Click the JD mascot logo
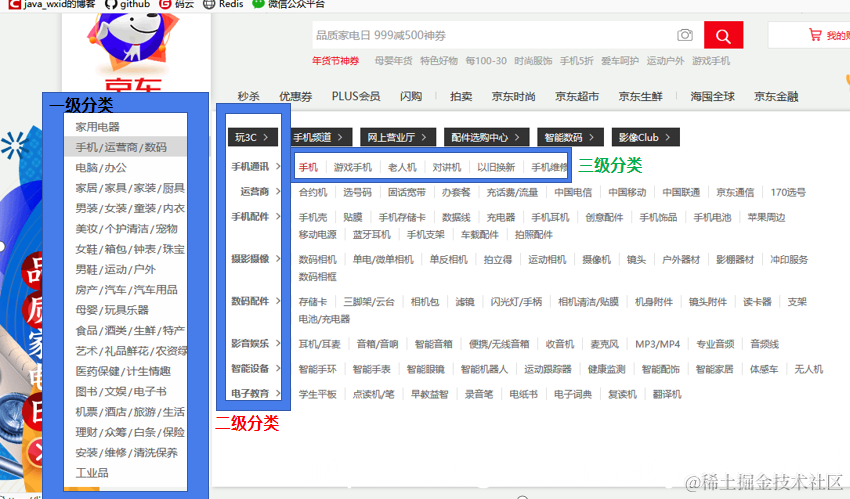This screenshot has width=850, height=499. pos(133,43)
